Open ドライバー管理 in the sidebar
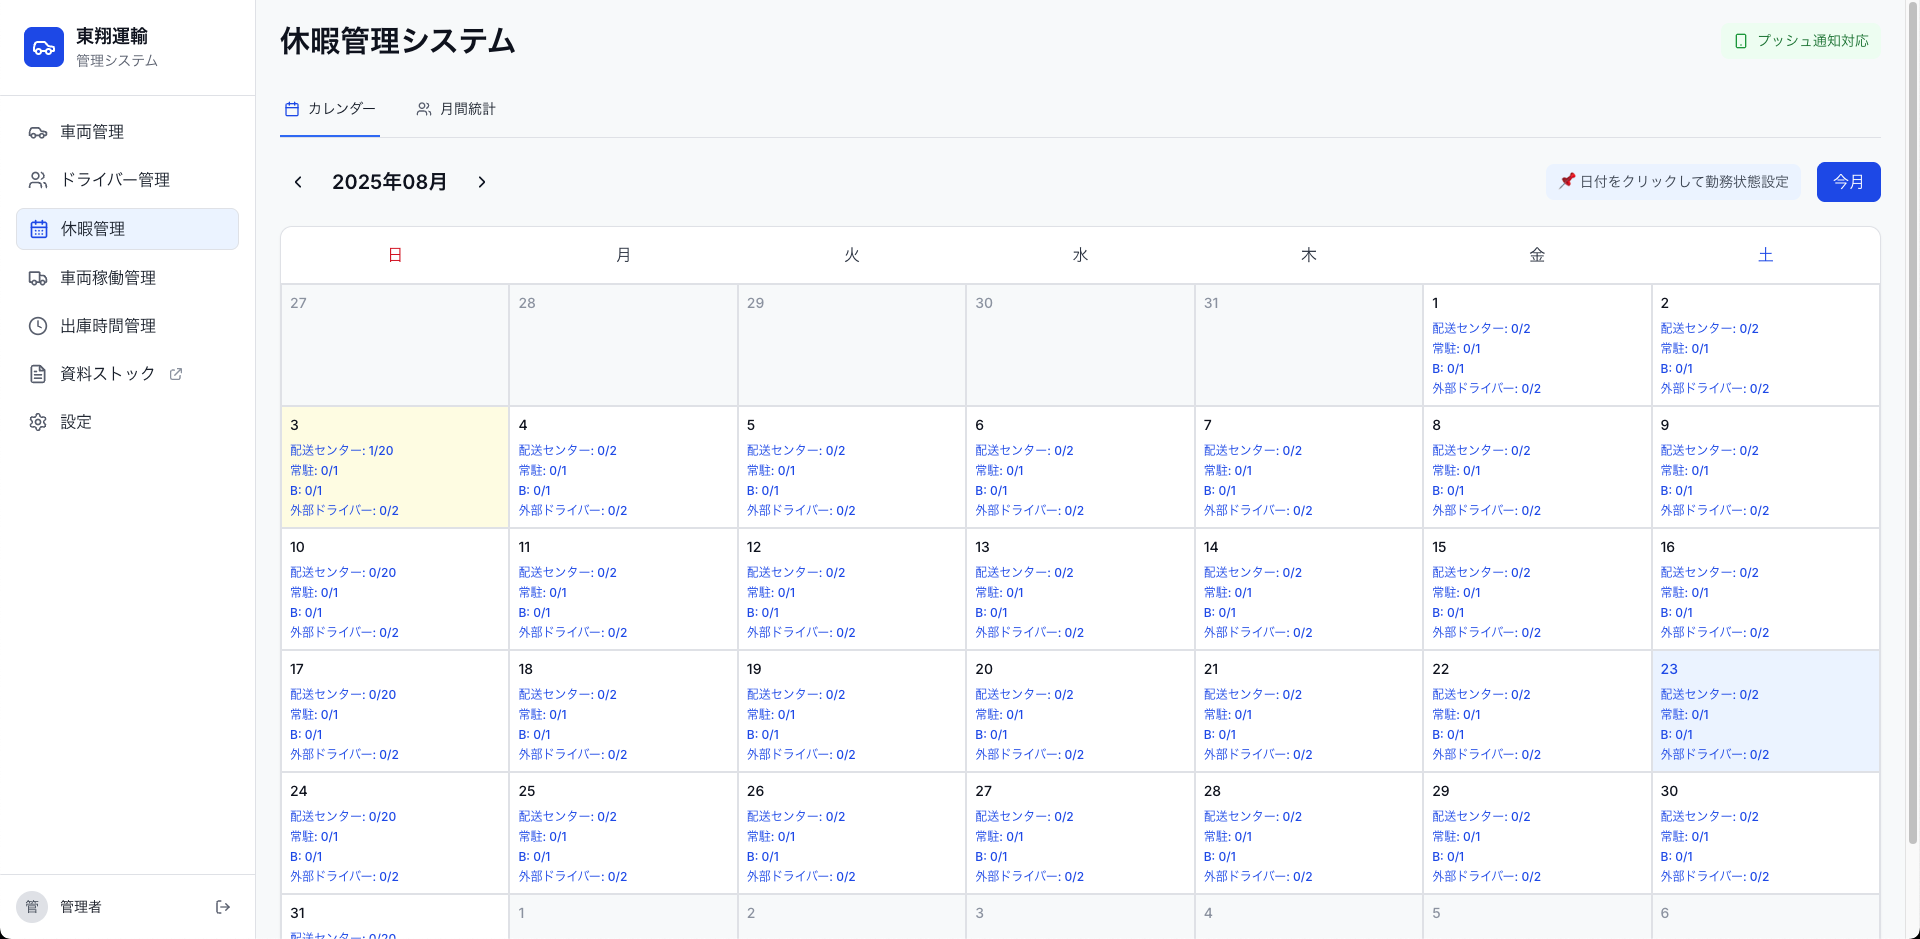Image resolution: width=1920 pixels, height=939 pixels. [x=127, y=180]
